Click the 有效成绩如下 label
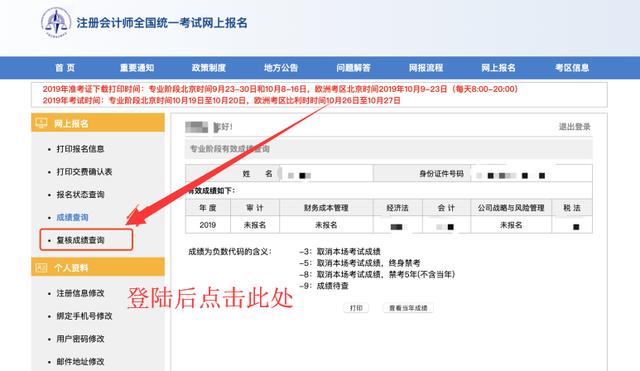This screenshot has height=371, width=640. (211, 191)
